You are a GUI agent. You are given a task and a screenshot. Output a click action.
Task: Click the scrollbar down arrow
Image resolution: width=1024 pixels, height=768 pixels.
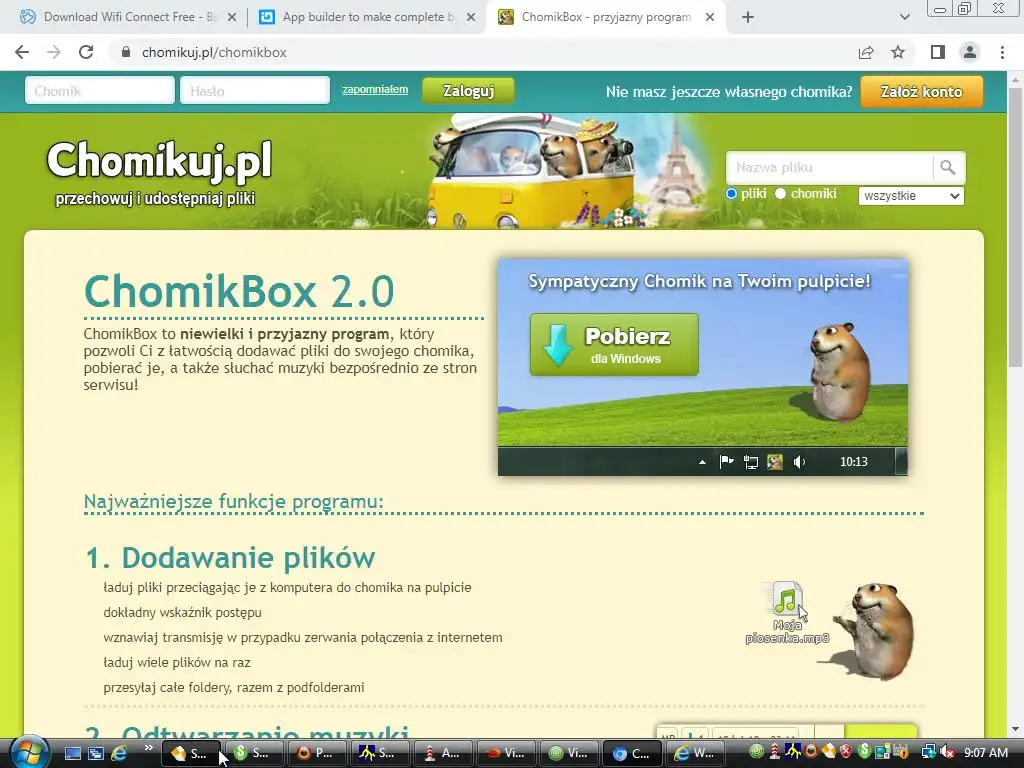[1015, 729]
